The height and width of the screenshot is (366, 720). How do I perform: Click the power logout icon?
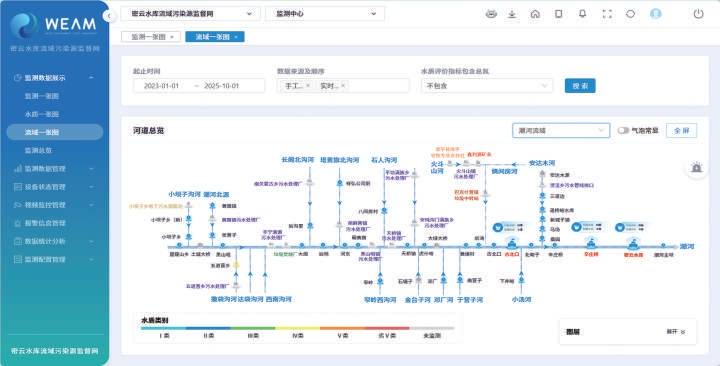pos(698,14)
